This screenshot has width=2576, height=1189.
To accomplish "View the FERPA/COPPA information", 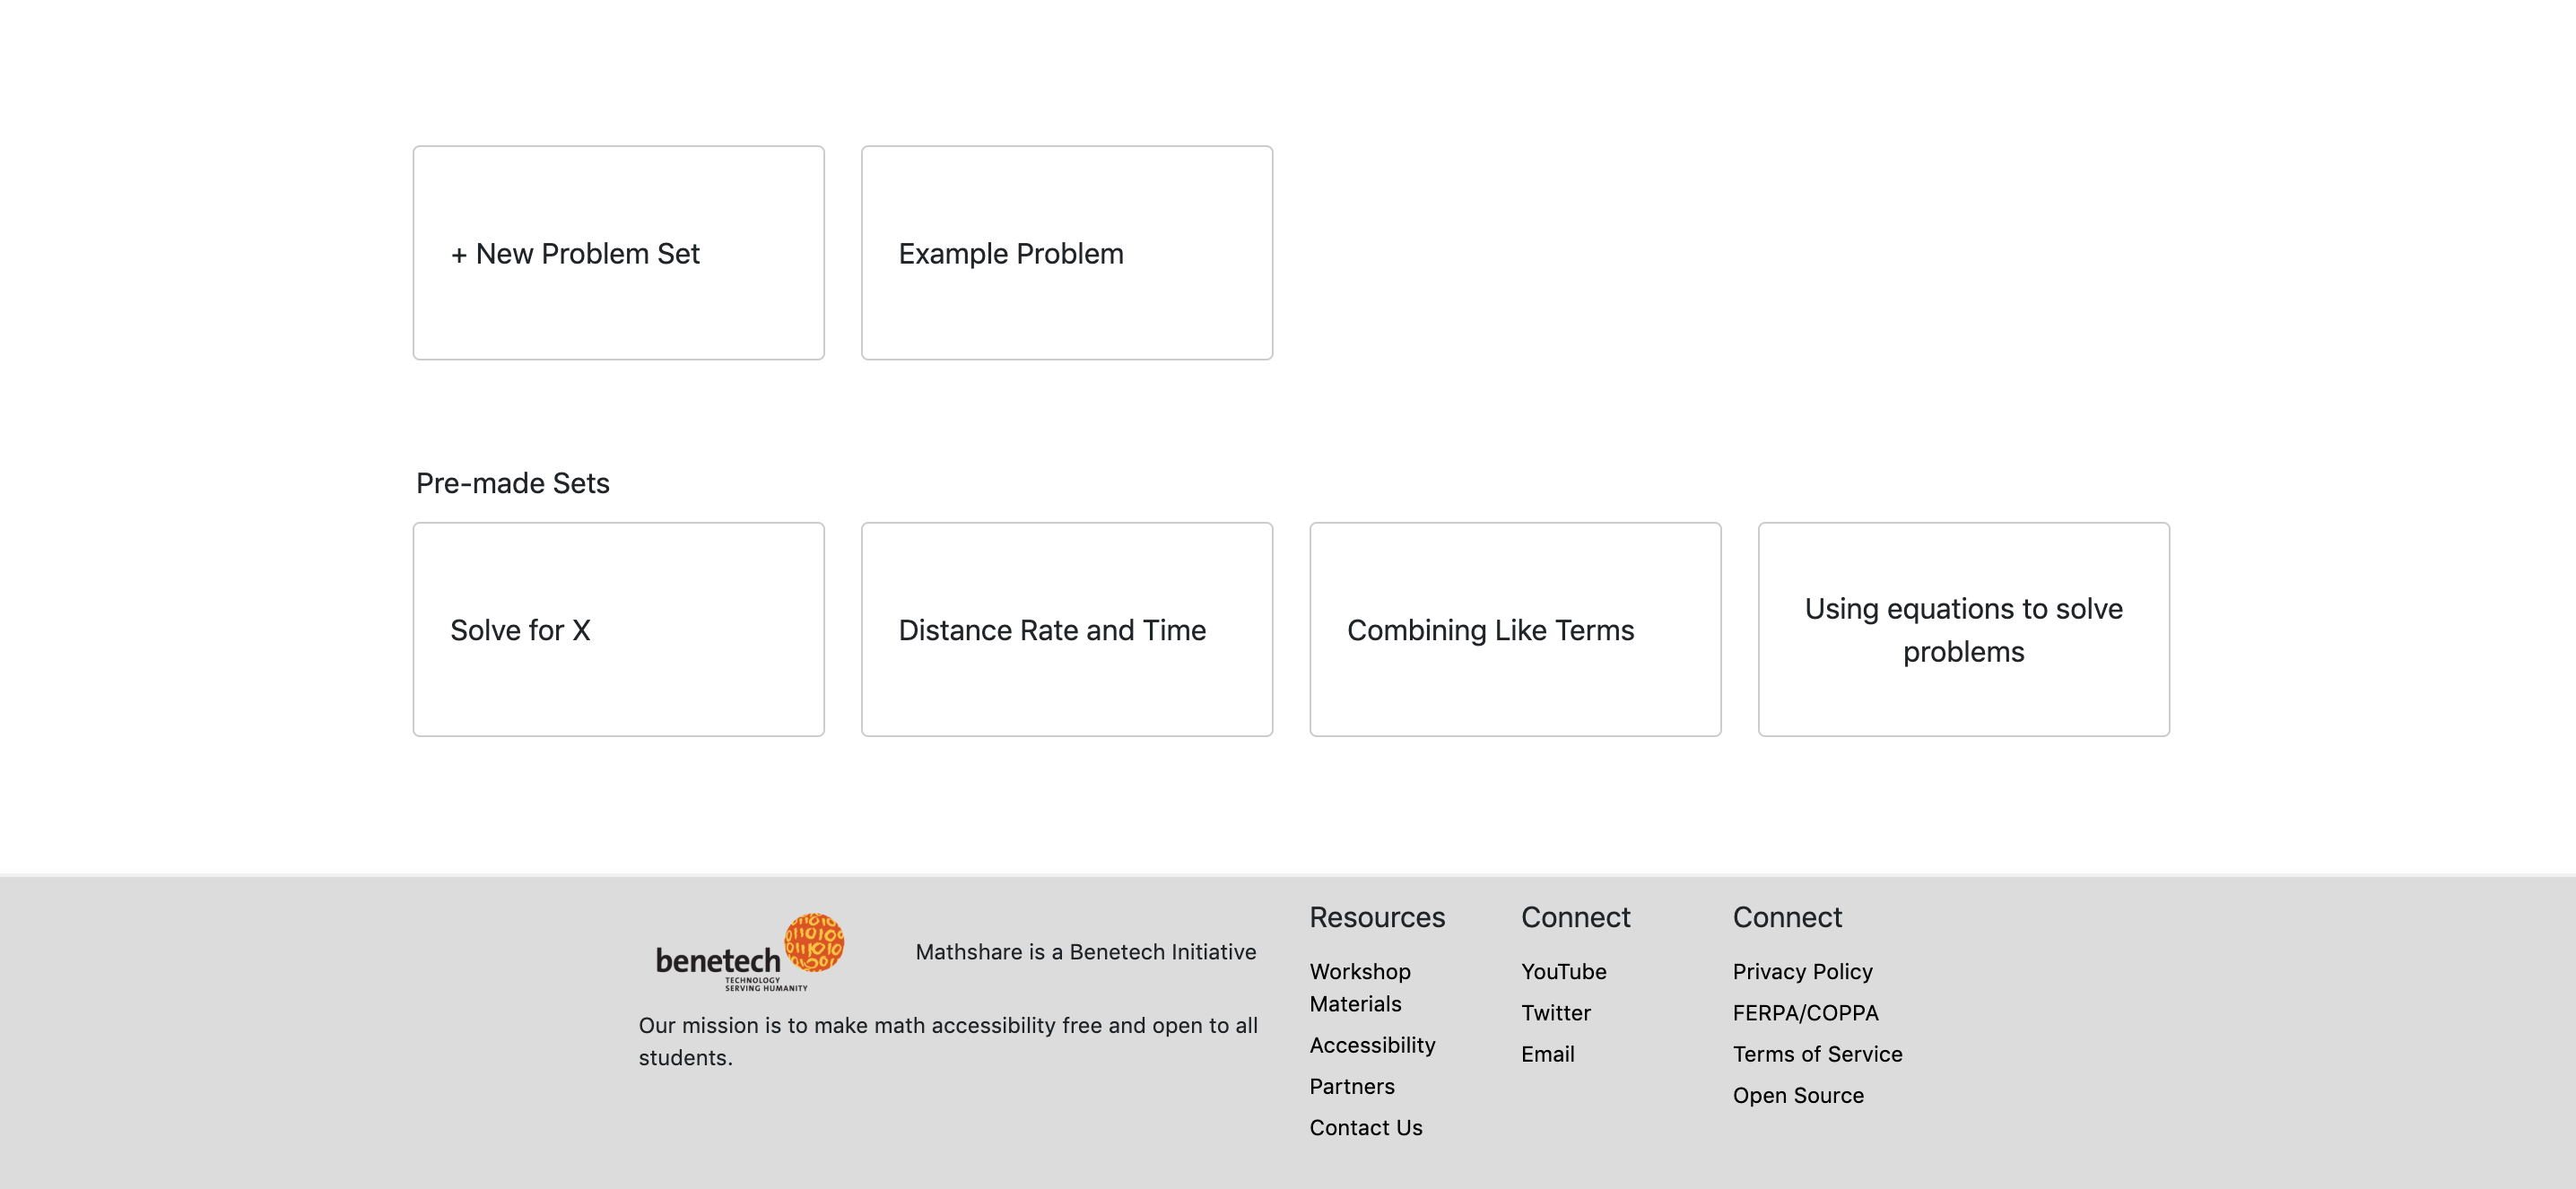I will click(1805, 1013).
